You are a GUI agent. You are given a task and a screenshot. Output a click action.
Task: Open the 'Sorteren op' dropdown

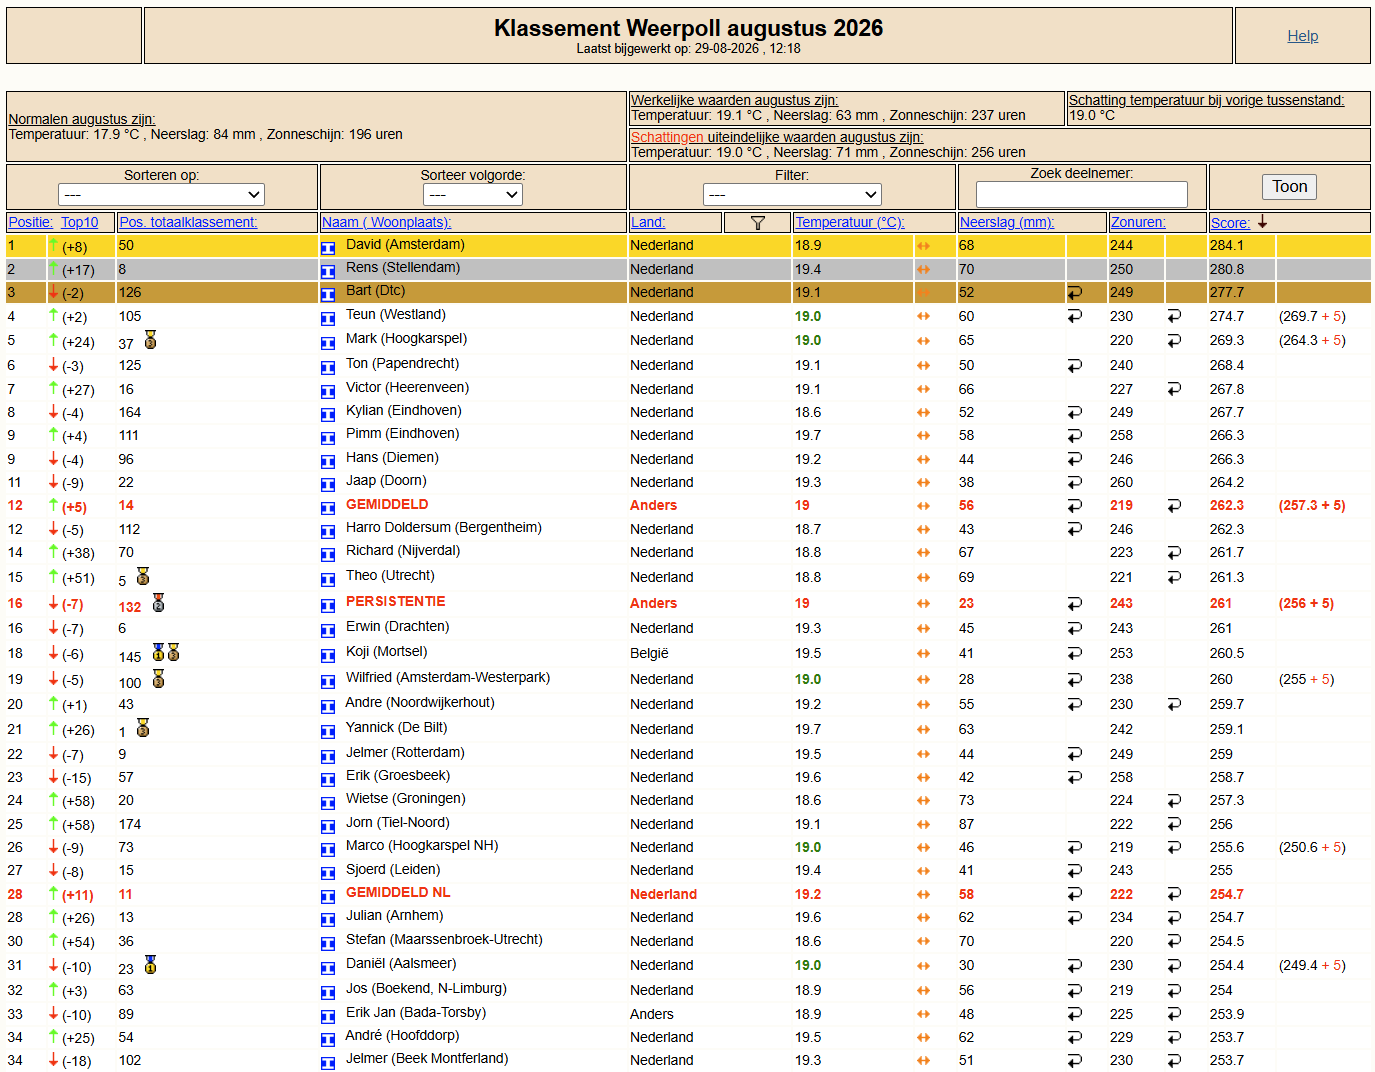coord(161,194)
